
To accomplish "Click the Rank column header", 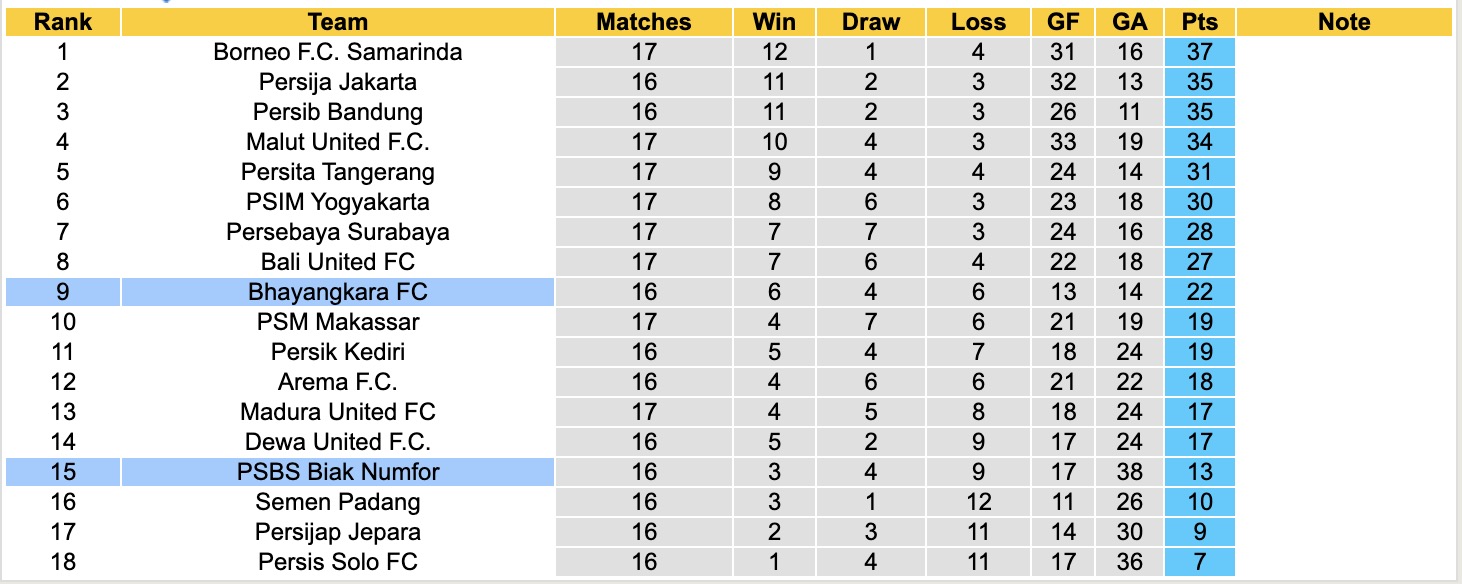I will click(x=62, y=22).
